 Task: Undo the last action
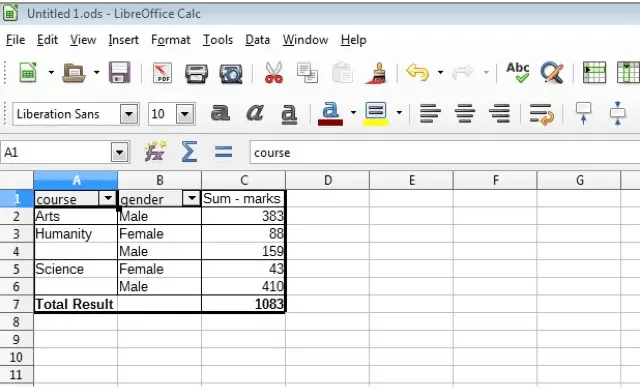click(x=417, y=73)
